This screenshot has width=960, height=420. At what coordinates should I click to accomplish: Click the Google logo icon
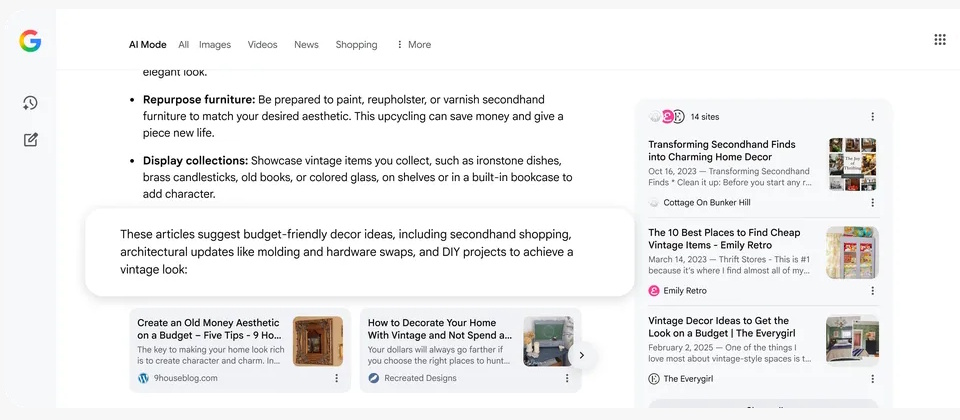point(30,41)
